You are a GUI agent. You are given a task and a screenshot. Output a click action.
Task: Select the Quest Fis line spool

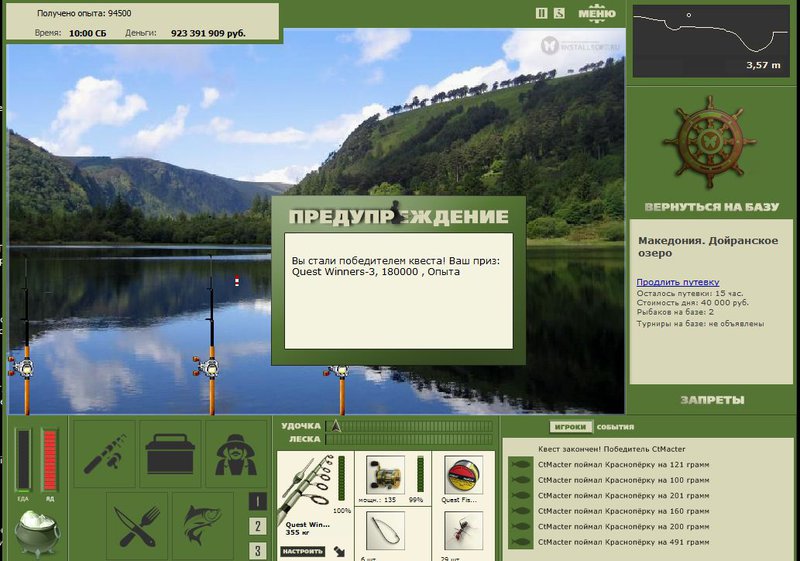[x=463, y=475]
